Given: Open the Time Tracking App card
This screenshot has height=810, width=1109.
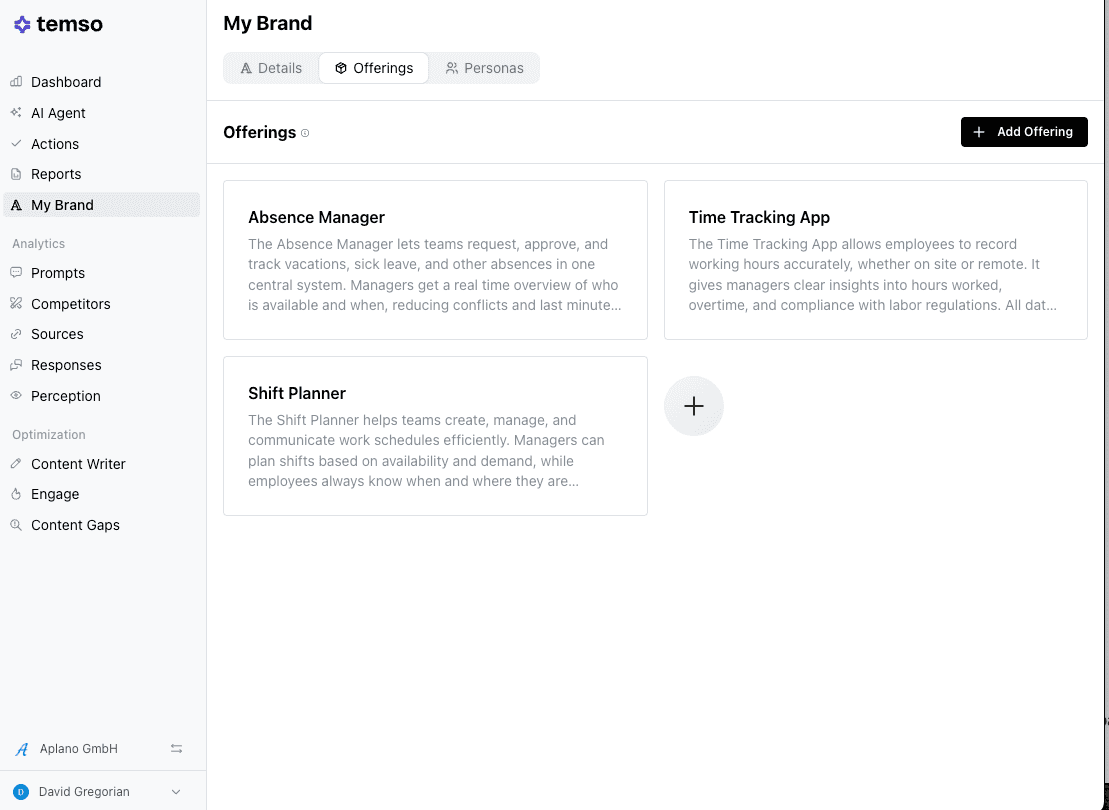Looking at the screenshot, I should (875, 260).
